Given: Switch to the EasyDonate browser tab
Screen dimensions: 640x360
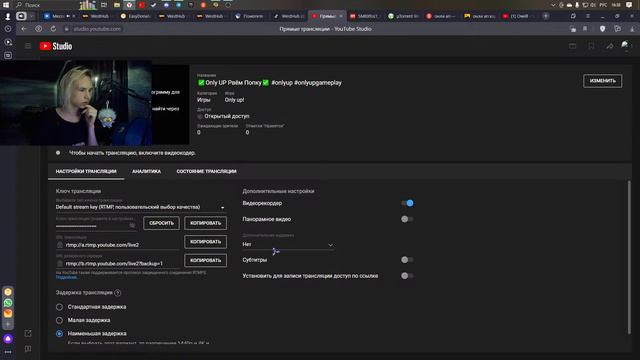Looking at the screenshot, I should coord(136,16).
